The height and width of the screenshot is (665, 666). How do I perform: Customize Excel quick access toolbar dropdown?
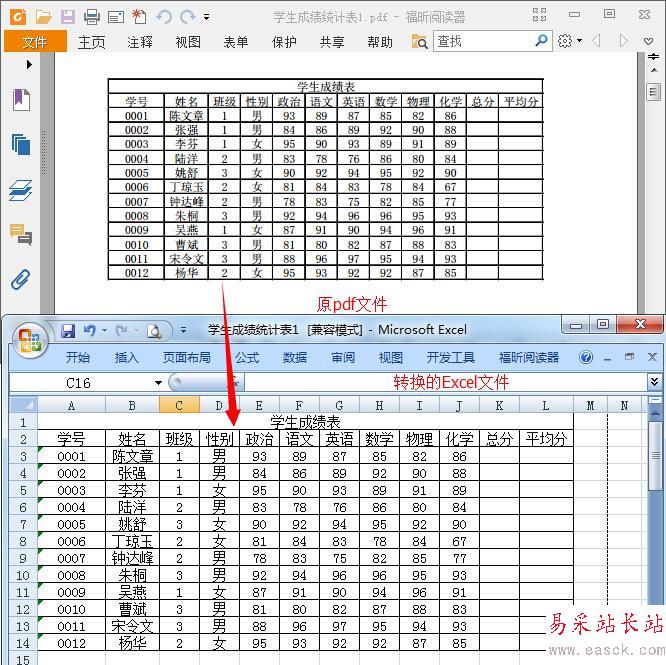pos(183,330)
